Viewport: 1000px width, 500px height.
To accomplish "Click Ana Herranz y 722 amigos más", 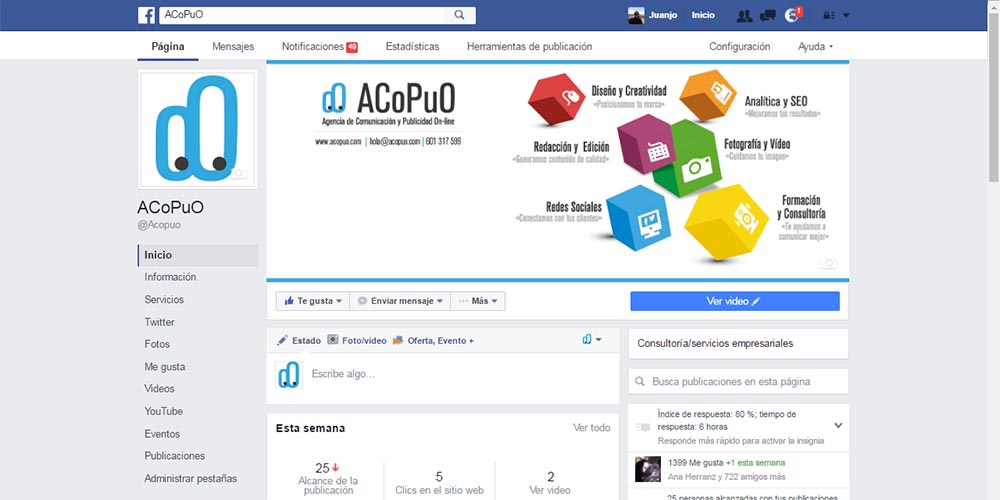I will (x=726, y=476).
